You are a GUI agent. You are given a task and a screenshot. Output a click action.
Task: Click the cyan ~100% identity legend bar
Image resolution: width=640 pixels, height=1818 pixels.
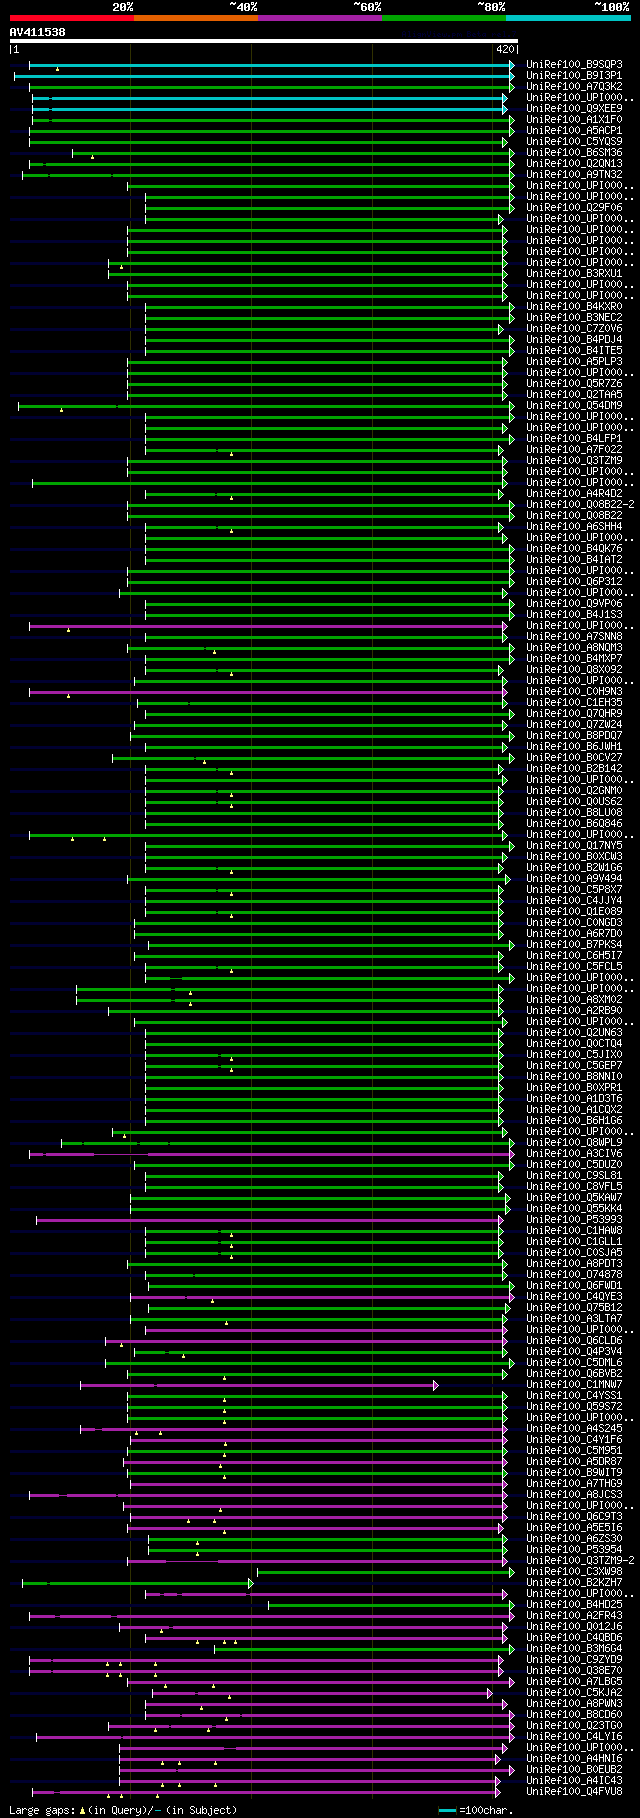click(568, 18)
